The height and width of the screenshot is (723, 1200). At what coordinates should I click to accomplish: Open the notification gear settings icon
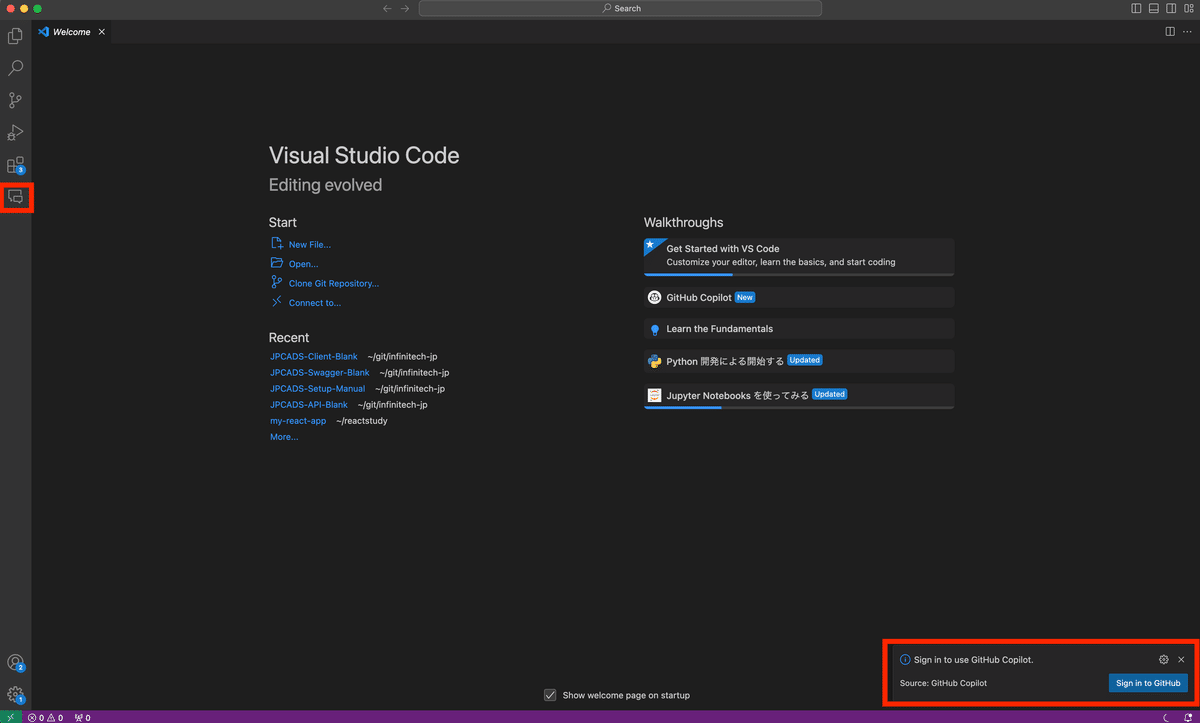(1164, 660)
